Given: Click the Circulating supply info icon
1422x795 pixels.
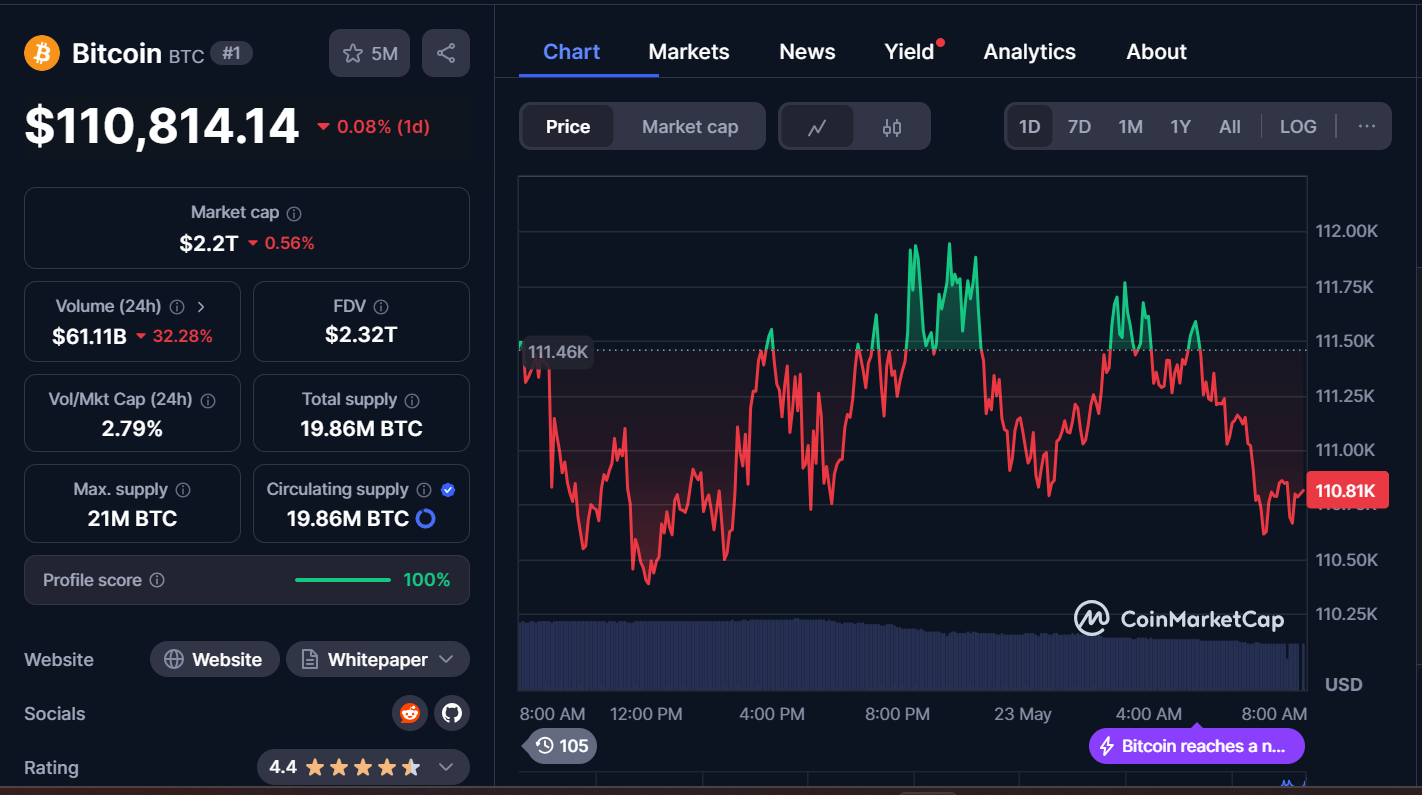Looking at the screenshot, I should [x=424, y=490].
